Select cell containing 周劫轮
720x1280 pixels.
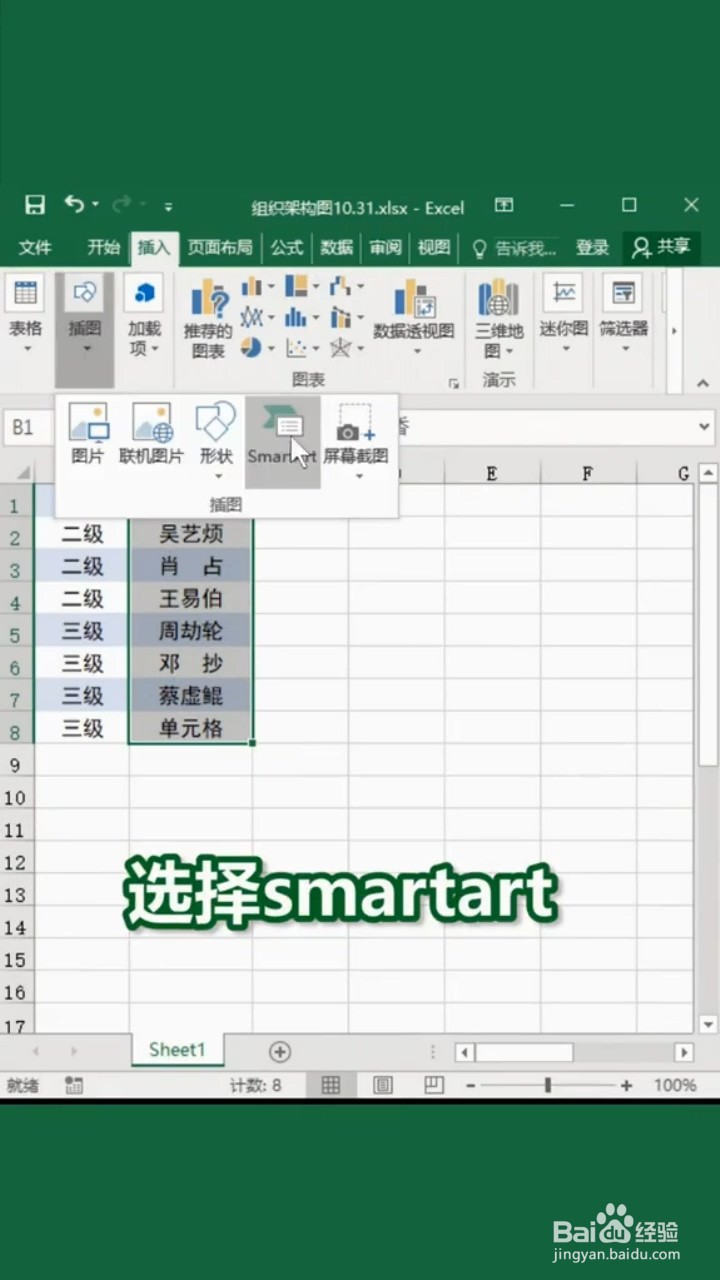[191, 631]
